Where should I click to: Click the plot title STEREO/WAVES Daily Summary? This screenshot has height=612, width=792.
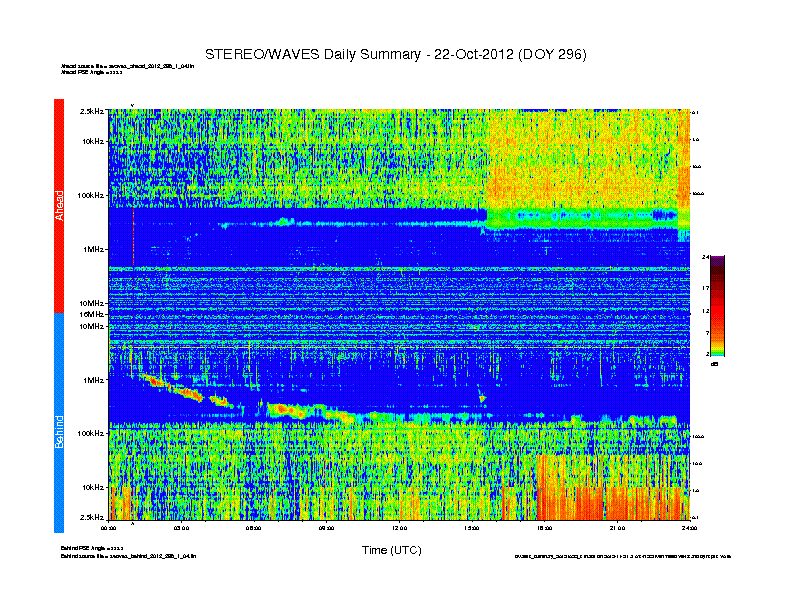click(x=395, y=53)
